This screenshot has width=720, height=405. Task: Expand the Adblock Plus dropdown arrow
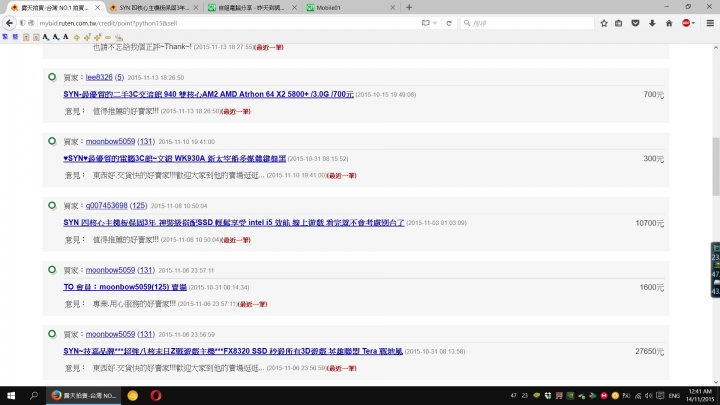693,23
